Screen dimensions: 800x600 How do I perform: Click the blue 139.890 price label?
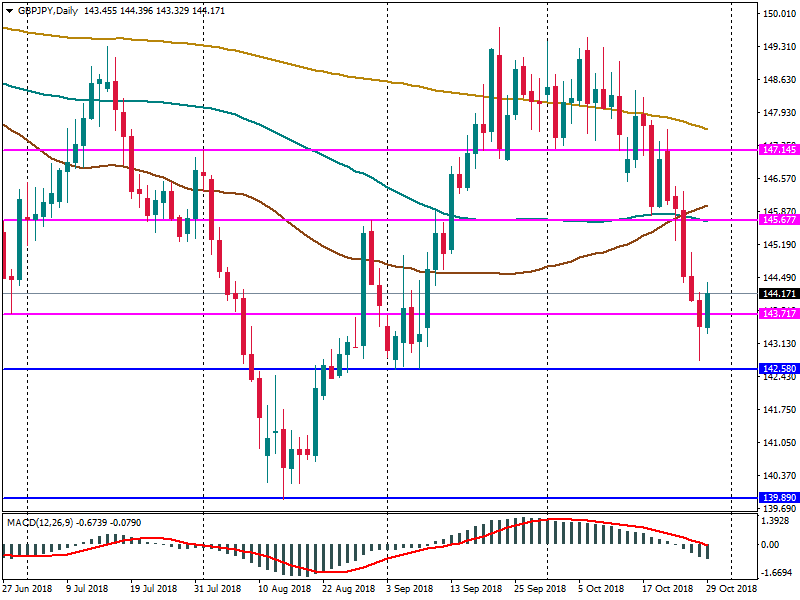click(x=776, y=497)
